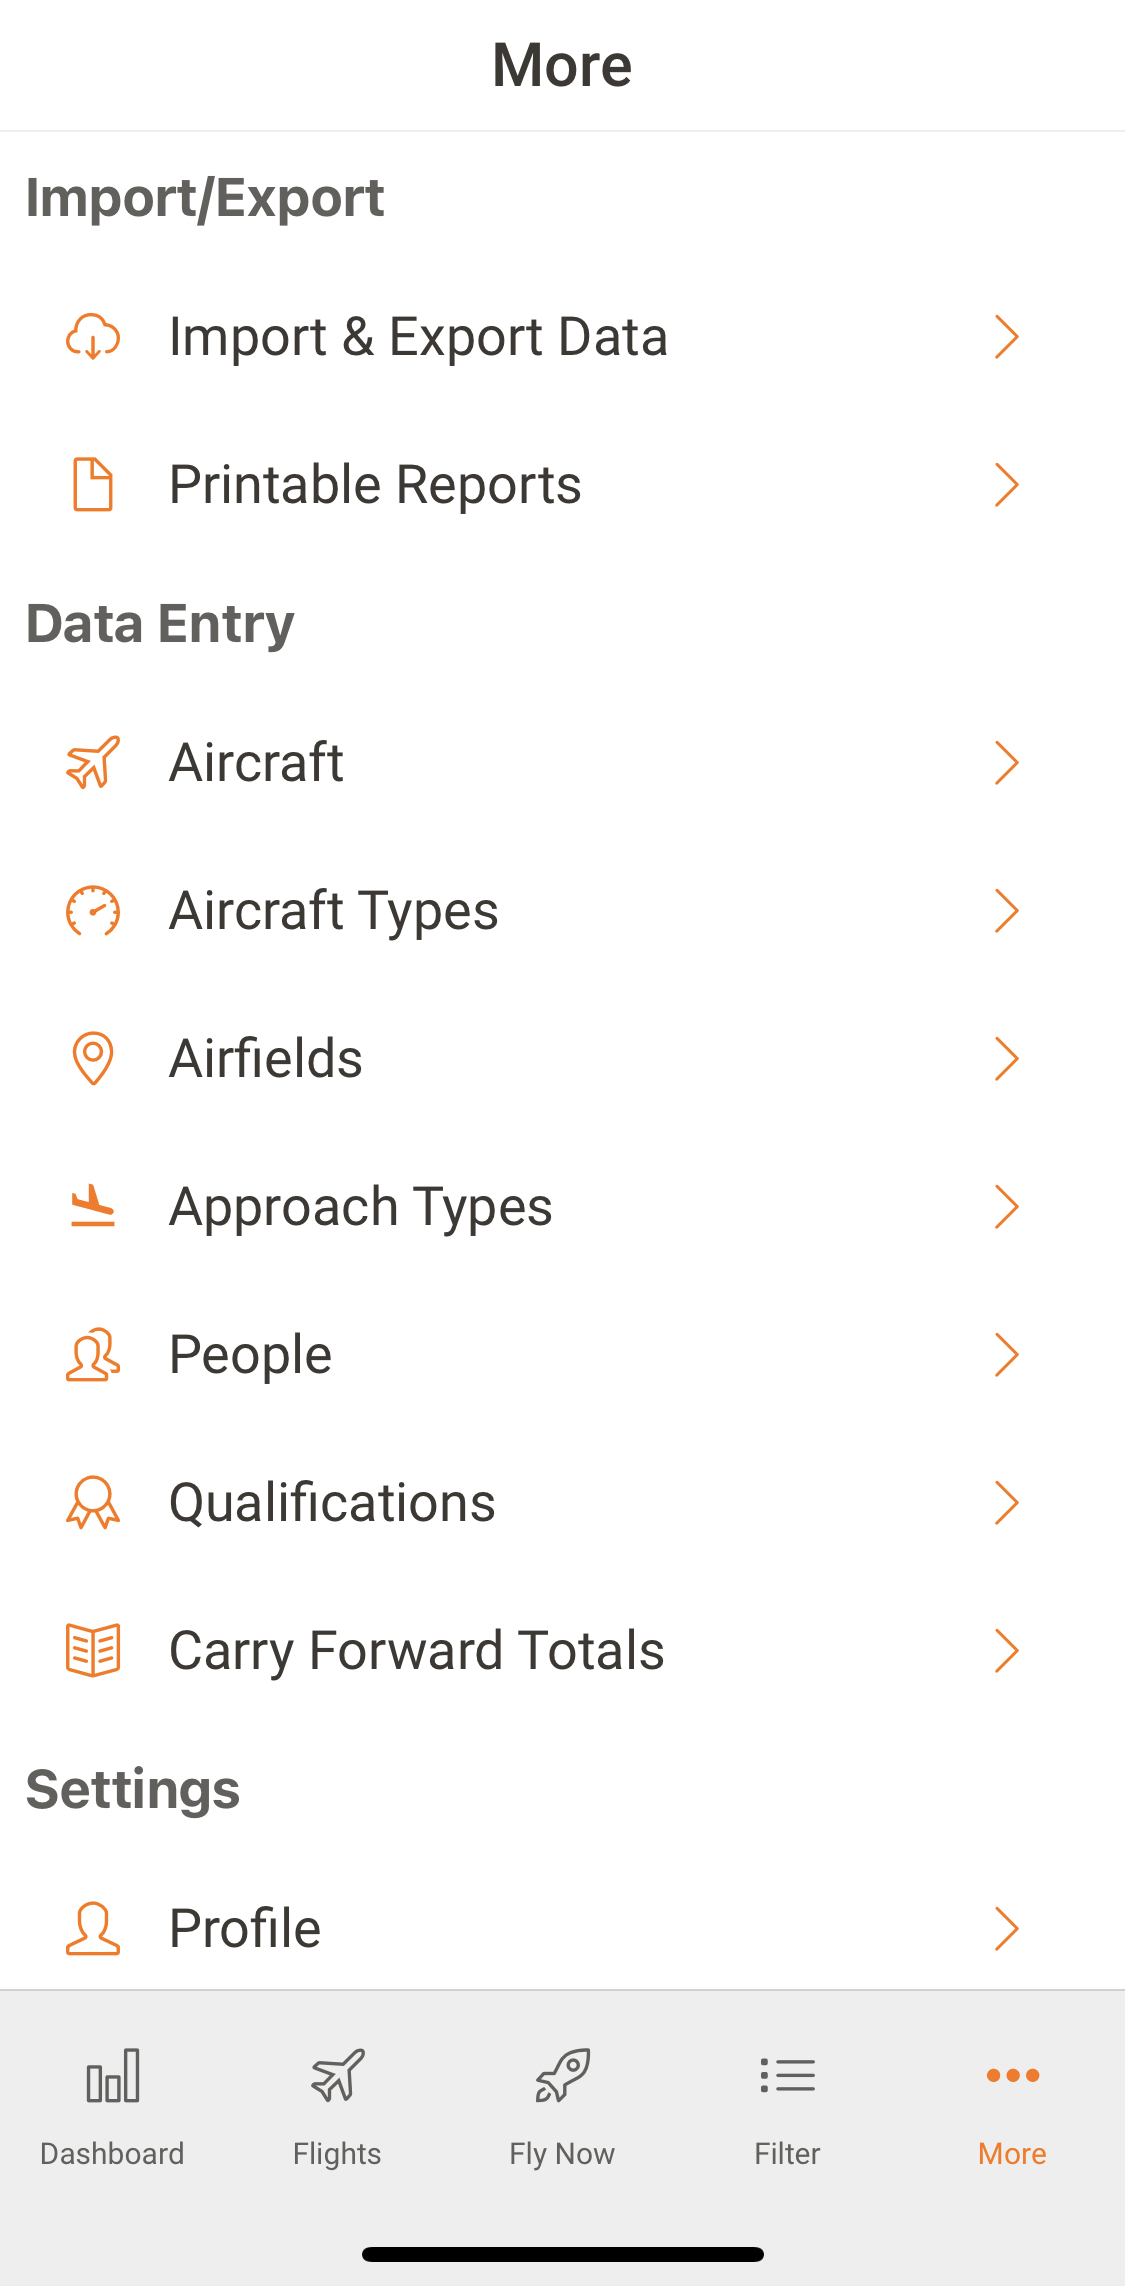Screen dimensions: 1125x2286
Task: Tap the gauge icon for Aircraft Types
Action: click(x=93, y=911)
